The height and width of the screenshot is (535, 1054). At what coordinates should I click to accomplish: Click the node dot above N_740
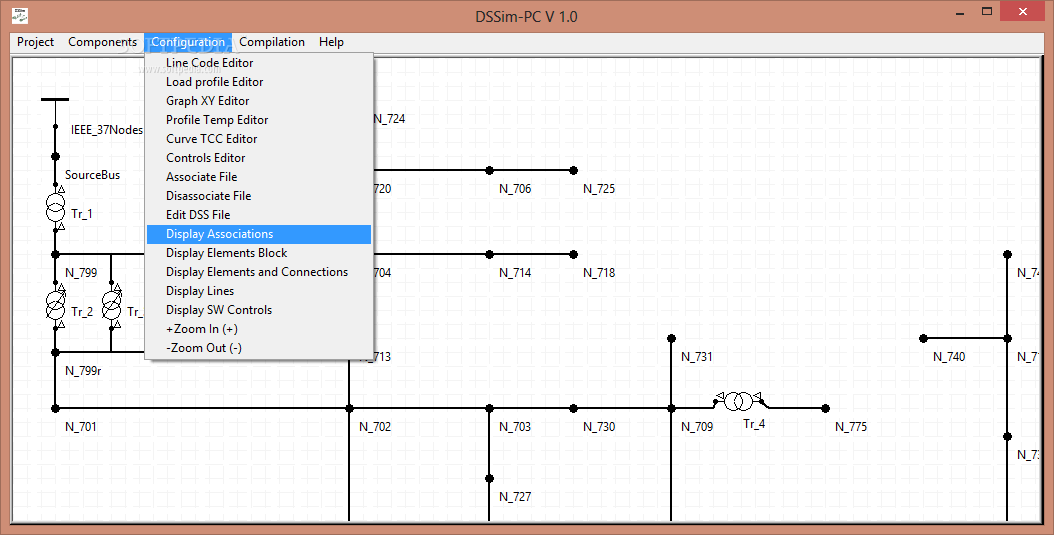pyautogui.click(x=923, y=338)
